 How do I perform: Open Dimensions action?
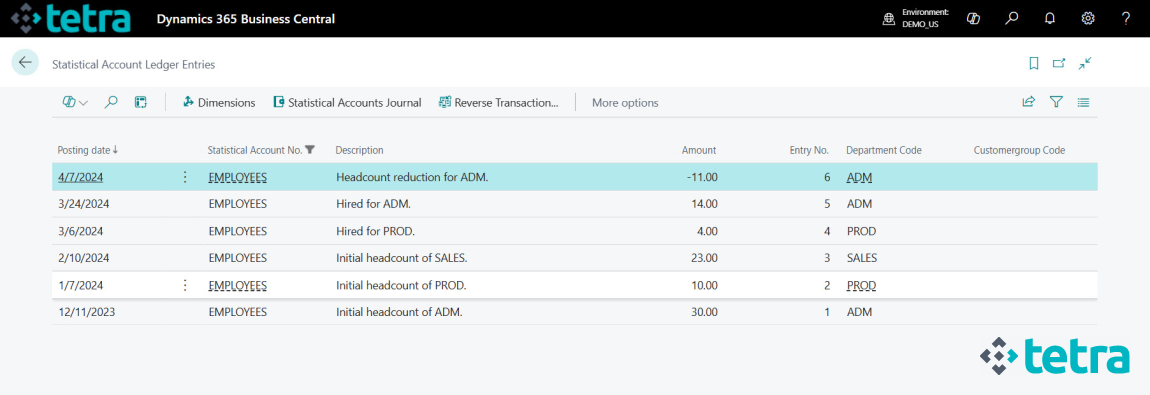pyautogui.click(x=219, y=103)
